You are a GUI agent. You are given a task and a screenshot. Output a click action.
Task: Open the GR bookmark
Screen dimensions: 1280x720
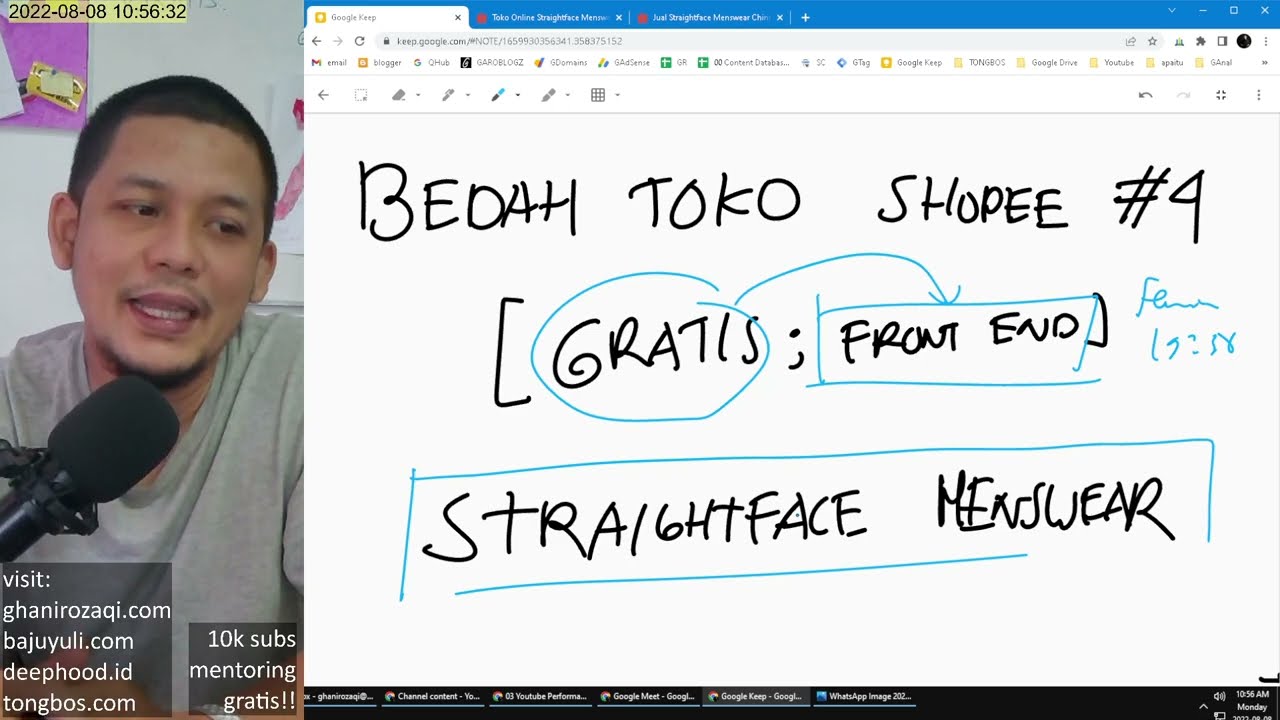(x=675, y=62)
